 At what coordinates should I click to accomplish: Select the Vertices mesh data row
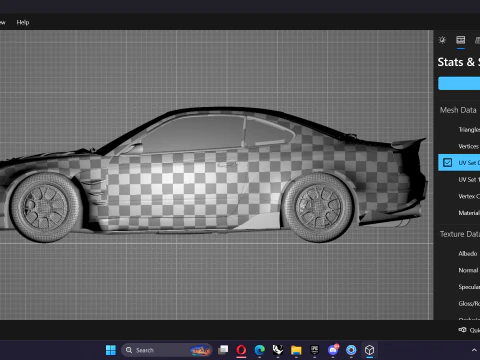(x=459, y=146)
